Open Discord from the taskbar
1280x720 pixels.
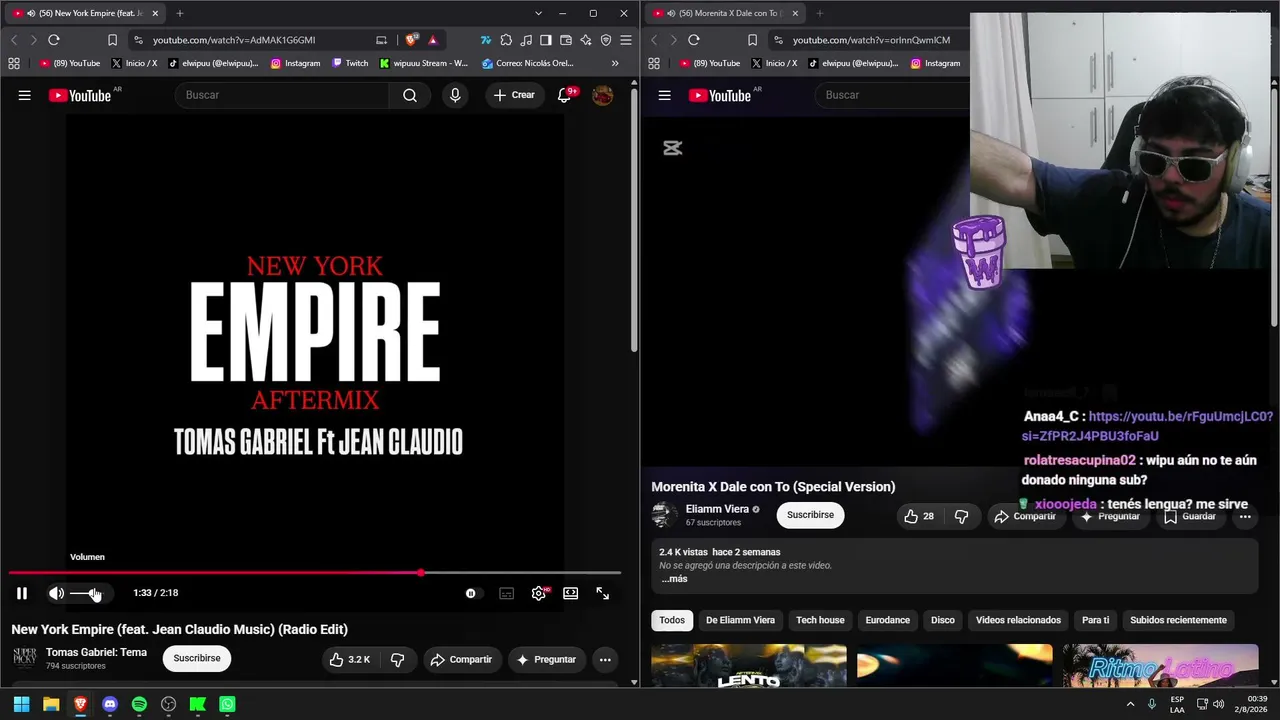tap(110, 704)
